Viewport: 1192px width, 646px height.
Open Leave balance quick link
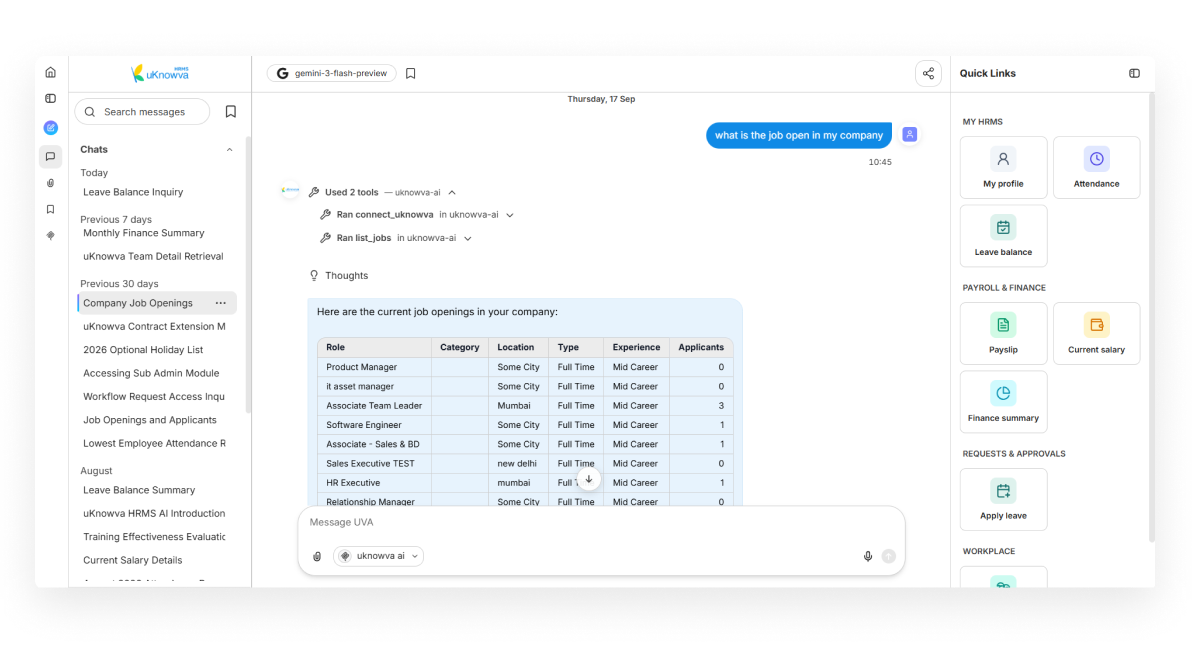coord(1003,236)
